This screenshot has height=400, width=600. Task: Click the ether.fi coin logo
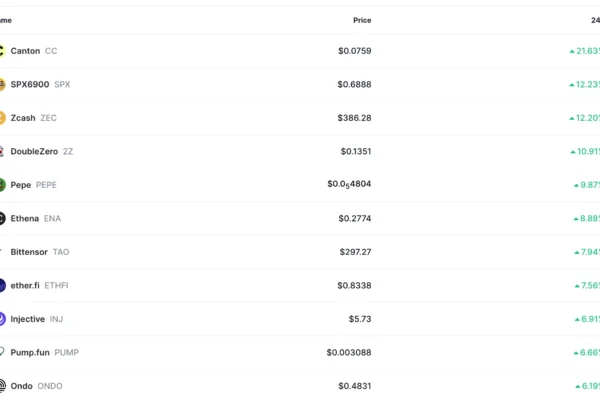[2, 285]
